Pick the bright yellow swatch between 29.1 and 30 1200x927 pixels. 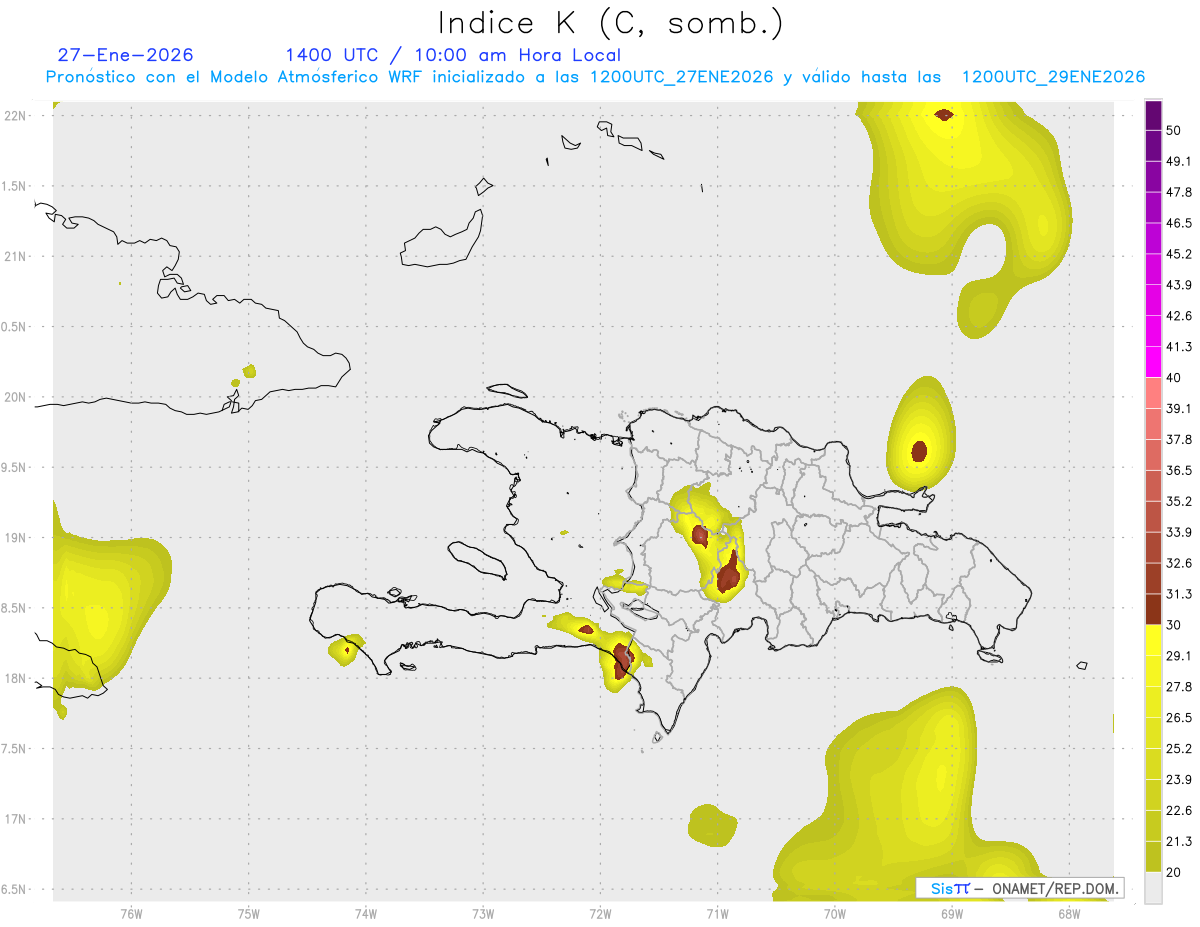[1153, 640]
